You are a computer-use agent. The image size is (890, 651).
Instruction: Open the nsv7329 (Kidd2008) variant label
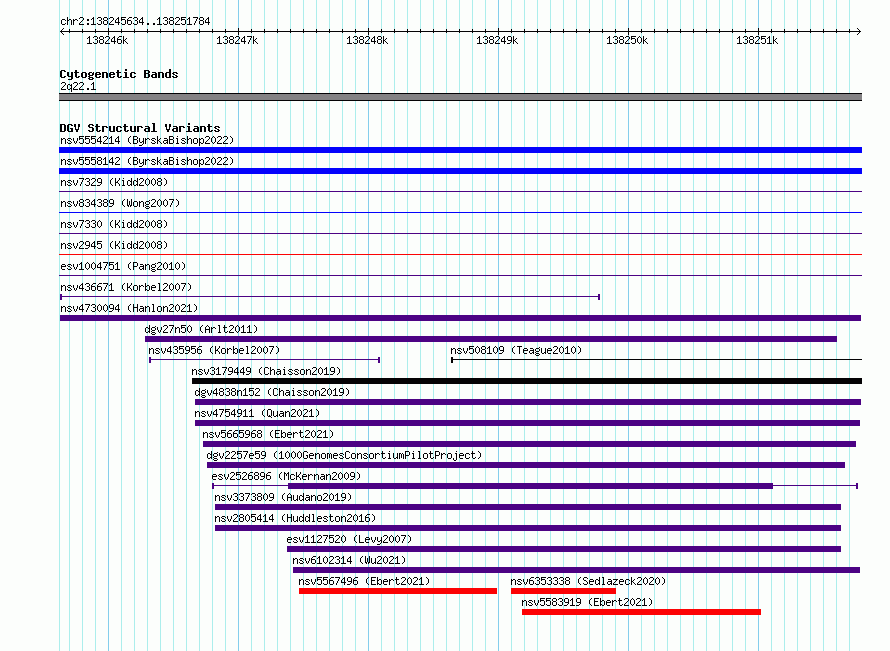click(x=114, y=182)
